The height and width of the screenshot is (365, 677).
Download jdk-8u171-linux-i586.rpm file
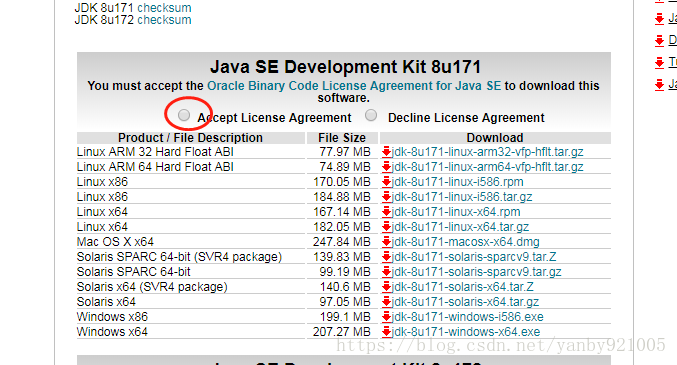point(458,182)
